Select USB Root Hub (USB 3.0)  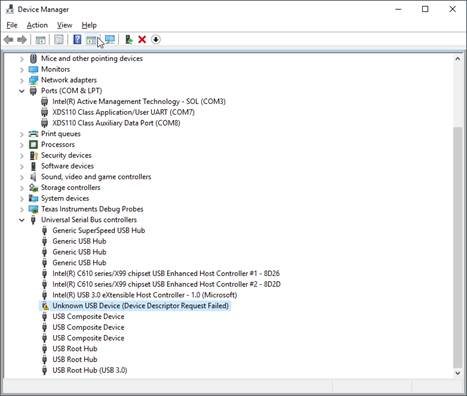90,370
